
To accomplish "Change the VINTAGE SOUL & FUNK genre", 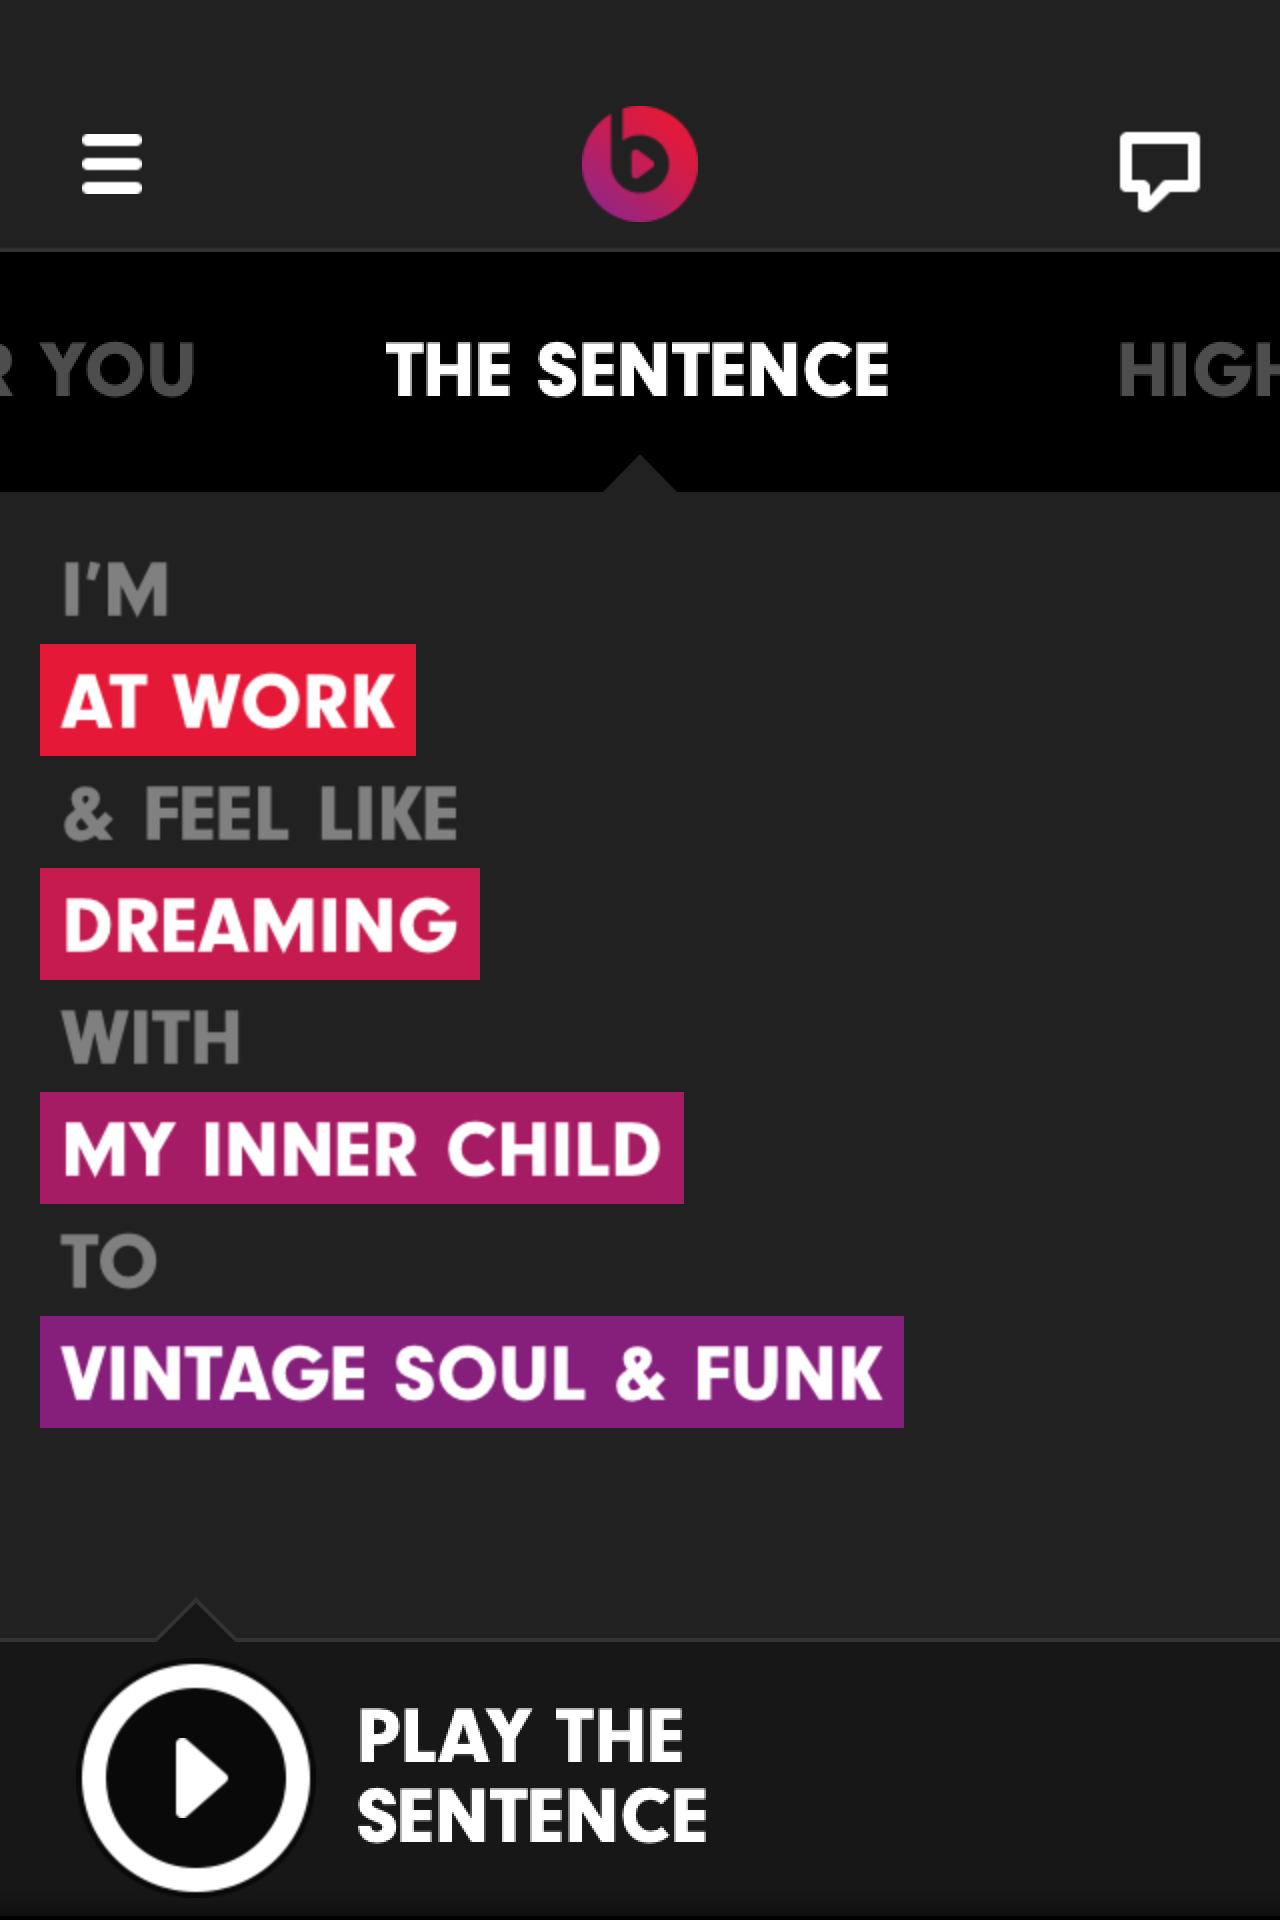I will (472, 1372).
